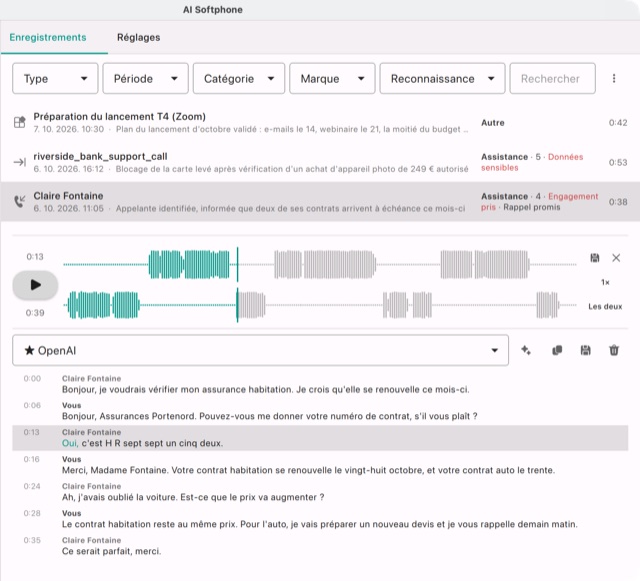Viewport: 640px width, 581px height.
Task: Click the upper waveform track to seek
Action: pos(320,265)
